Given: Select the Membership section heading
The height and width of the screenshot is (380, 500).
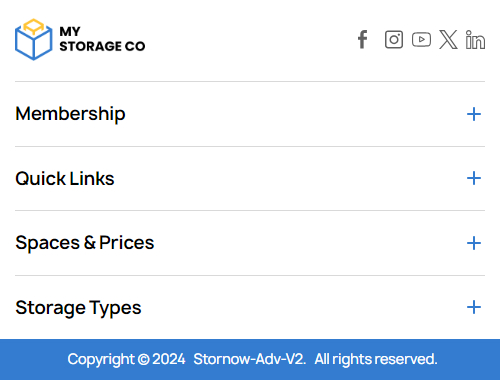Looking at the screenshot, I should (x=70, y=114).
